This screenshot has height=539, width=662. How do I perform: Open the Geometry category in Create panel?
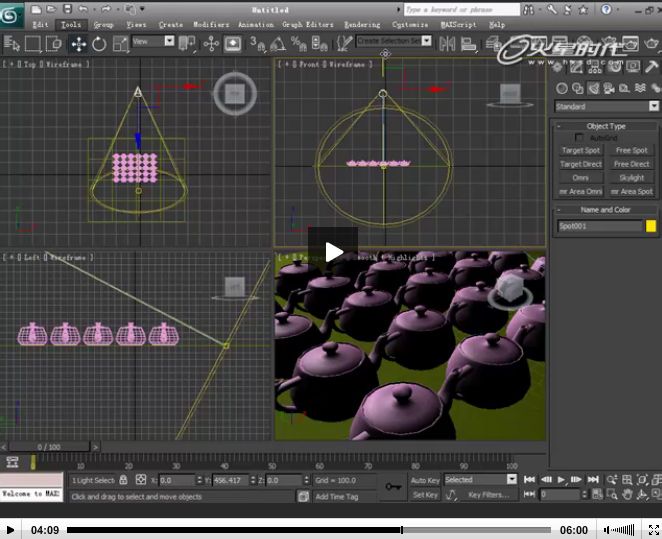tap(563, 89)
